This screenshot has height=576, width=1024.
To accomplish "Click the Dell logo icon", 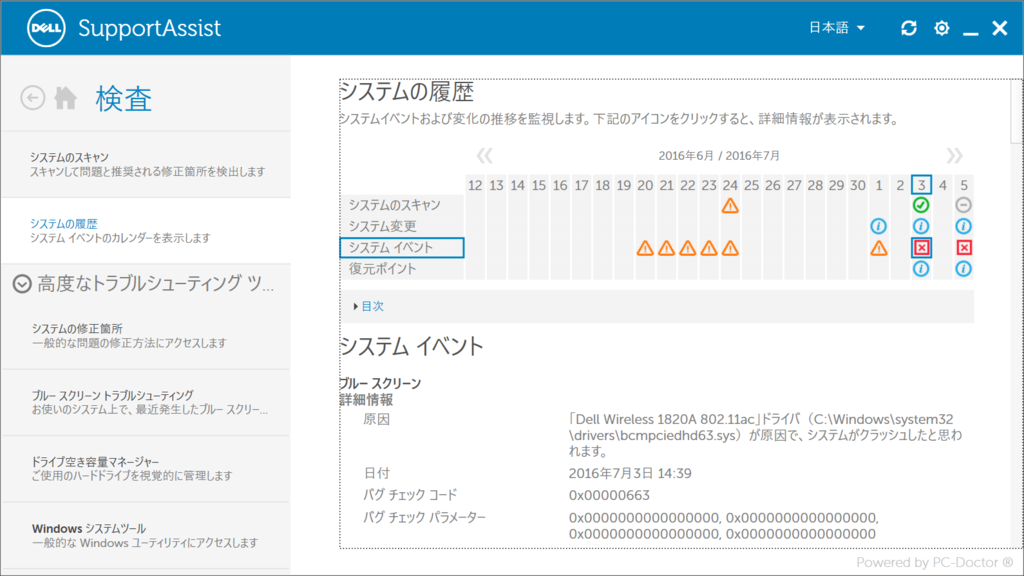I will pos(46,28).
